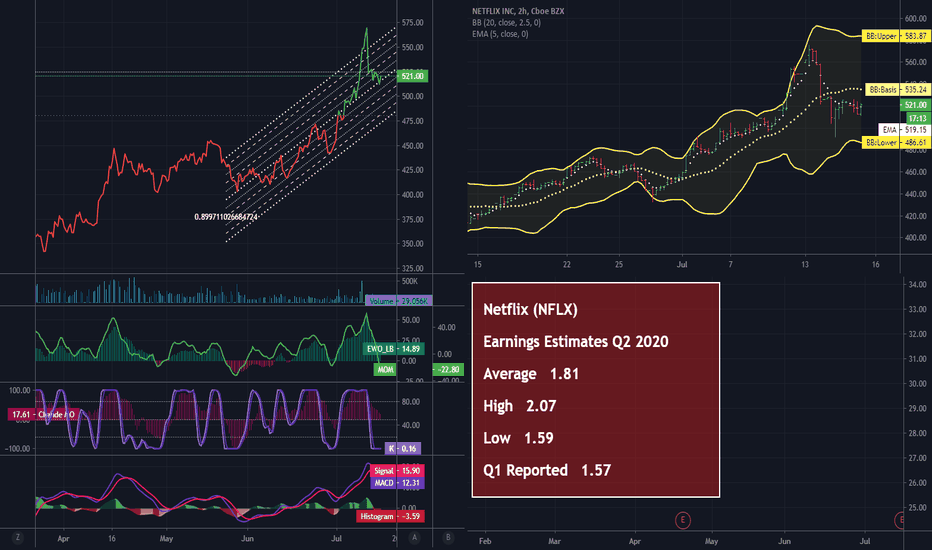
Task: Click the BB:Basis 535.24 price label
Action: 897,90
